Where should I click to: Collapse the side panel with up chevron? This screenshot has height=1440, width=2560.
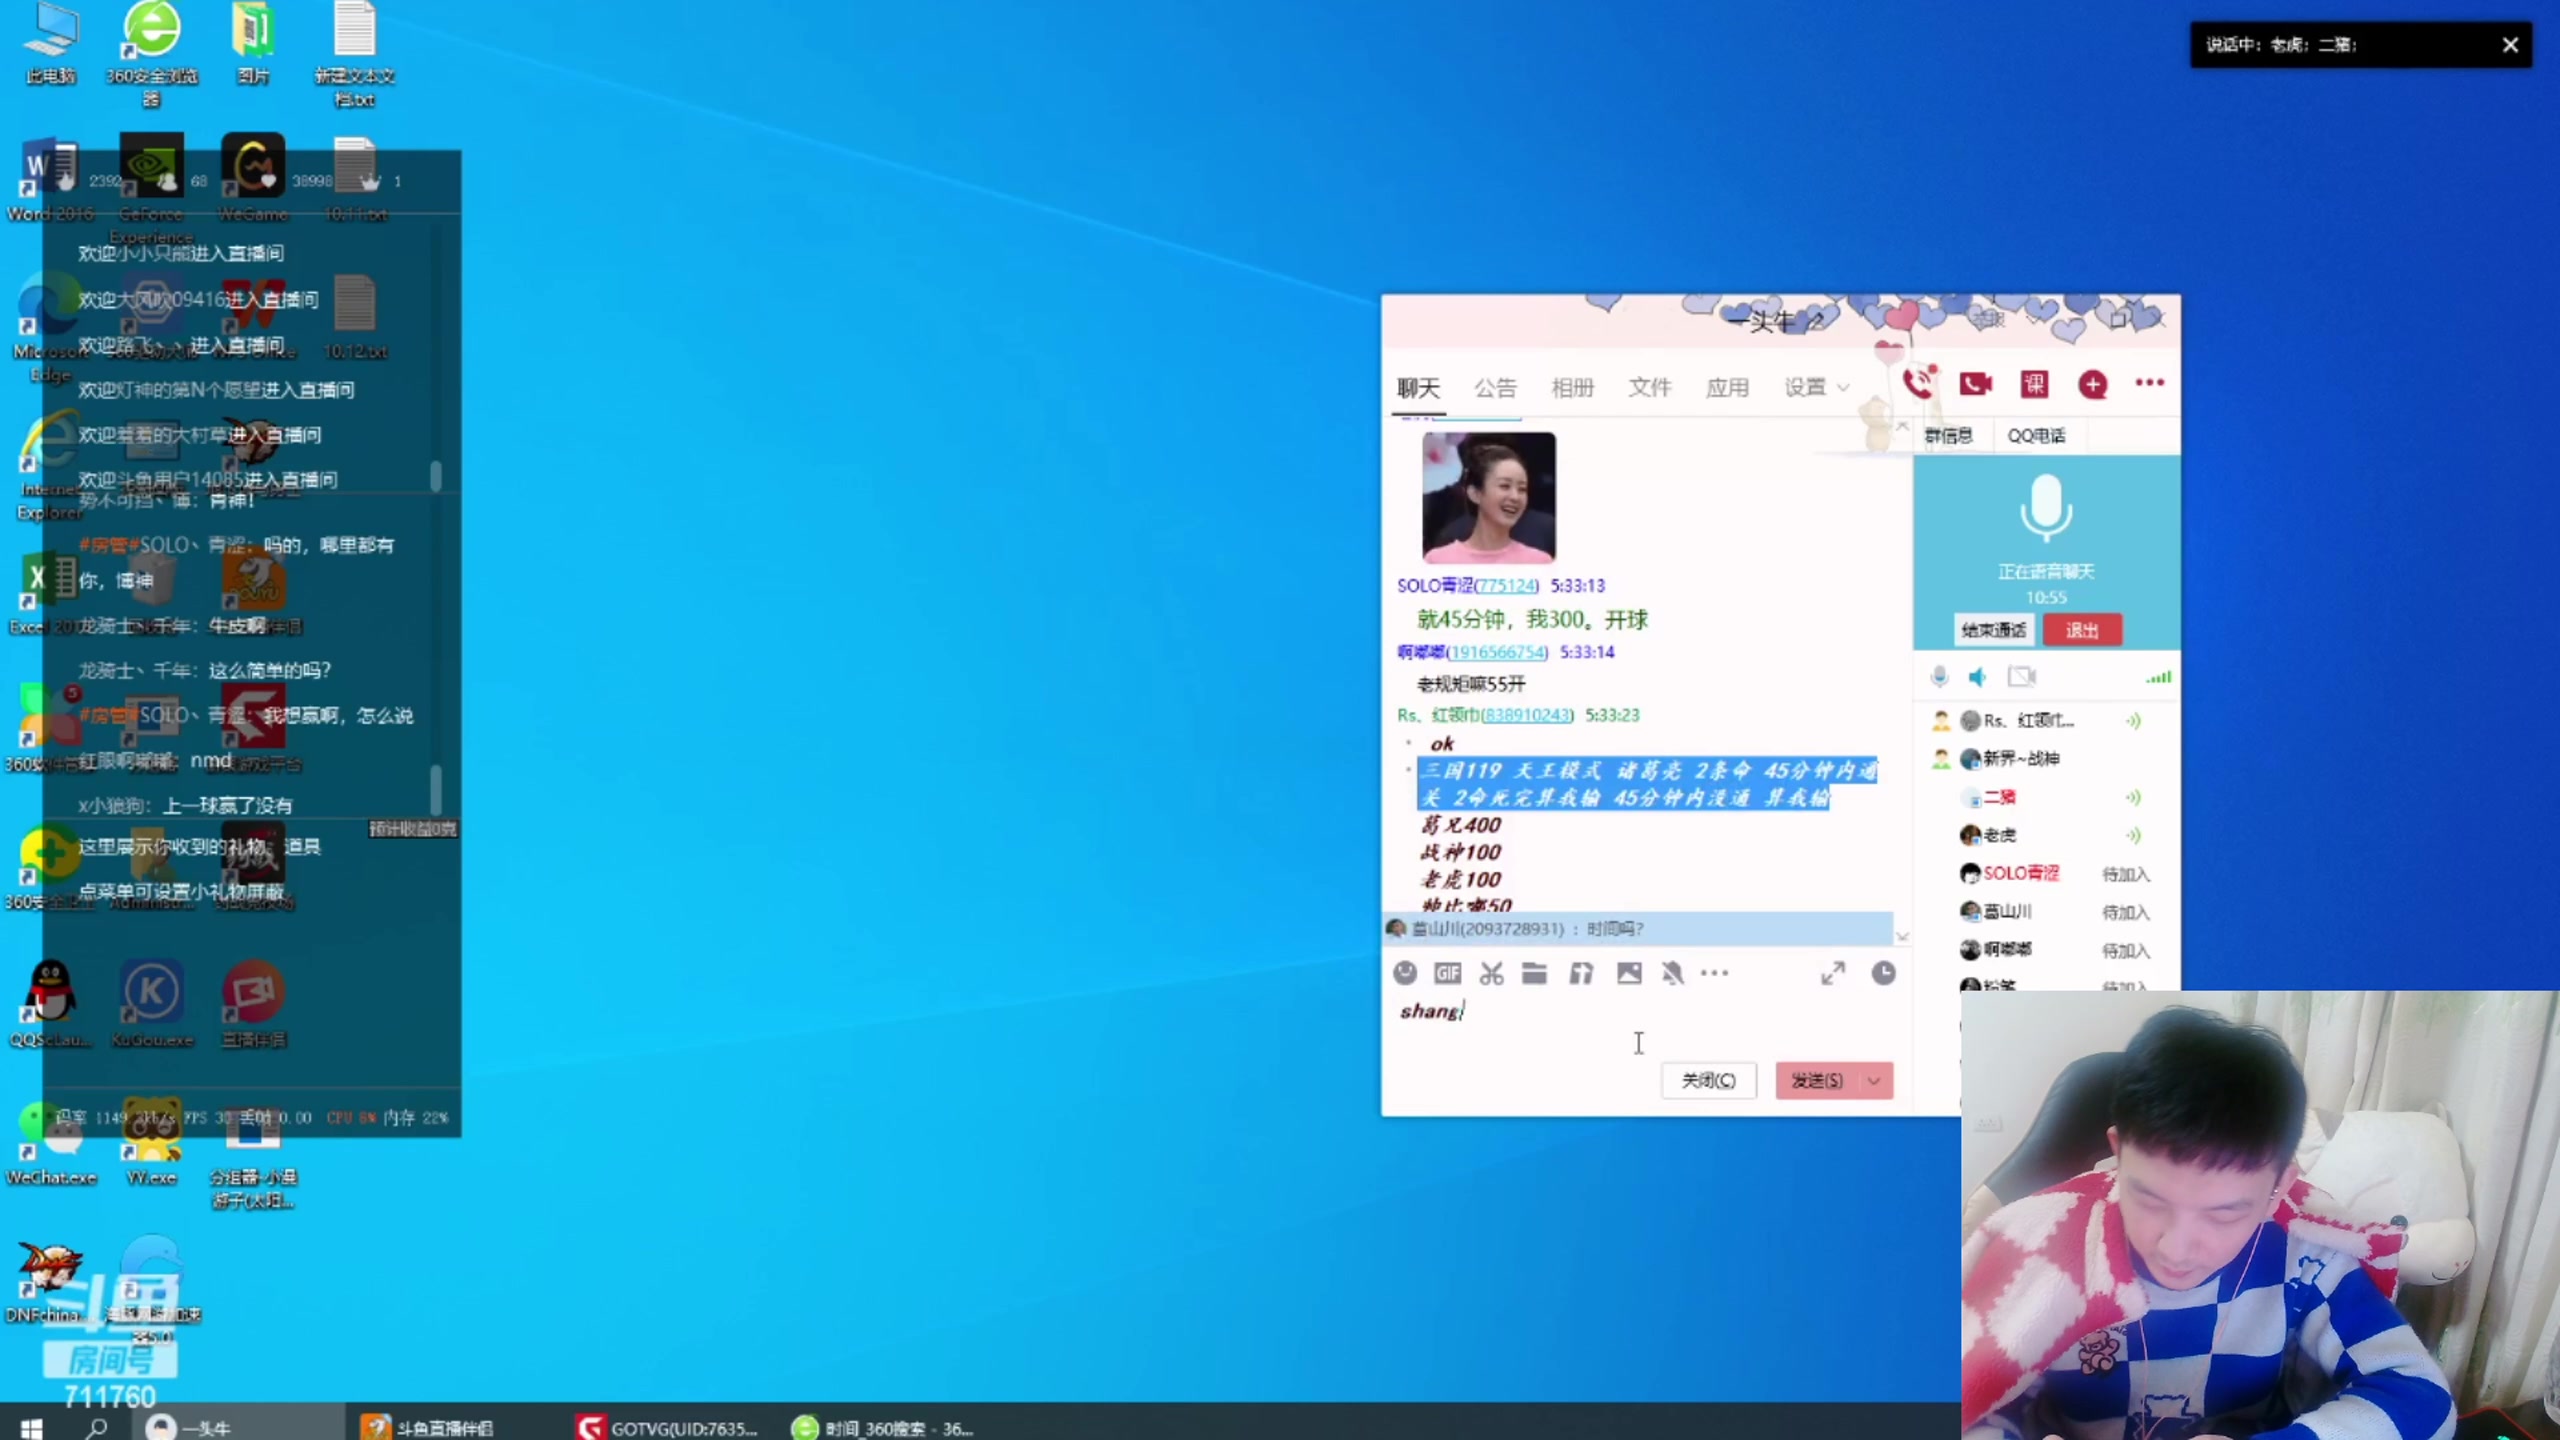pos(1902,426)
